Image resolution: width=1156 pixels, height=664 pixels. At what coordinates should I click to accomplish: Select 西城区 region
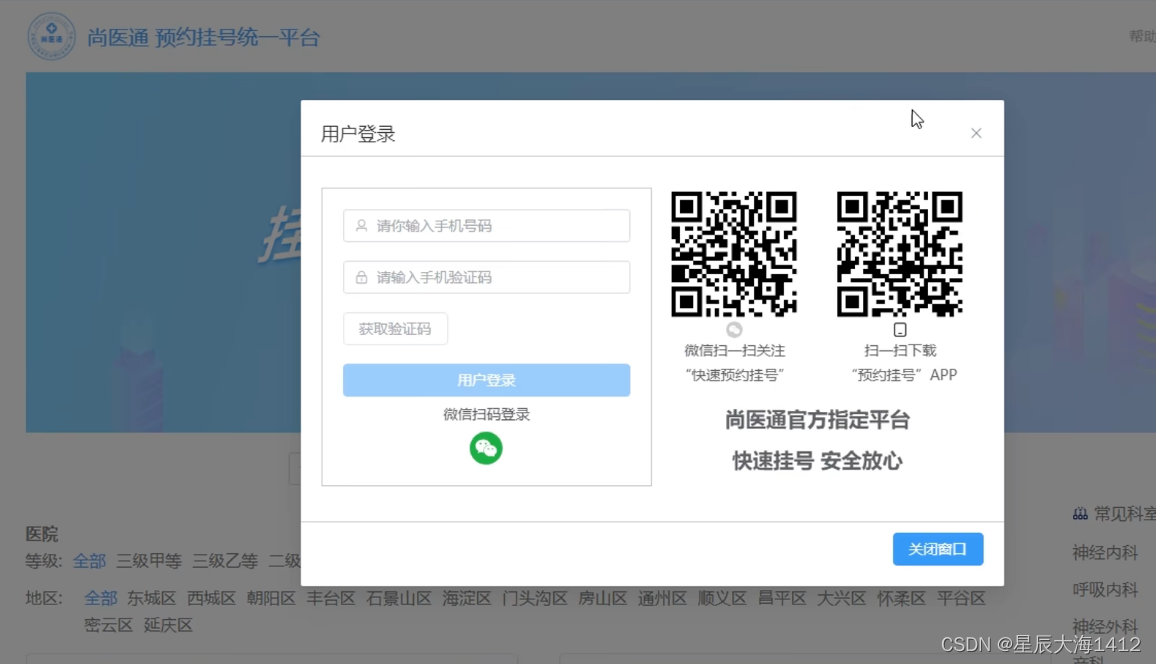[211, 598]
